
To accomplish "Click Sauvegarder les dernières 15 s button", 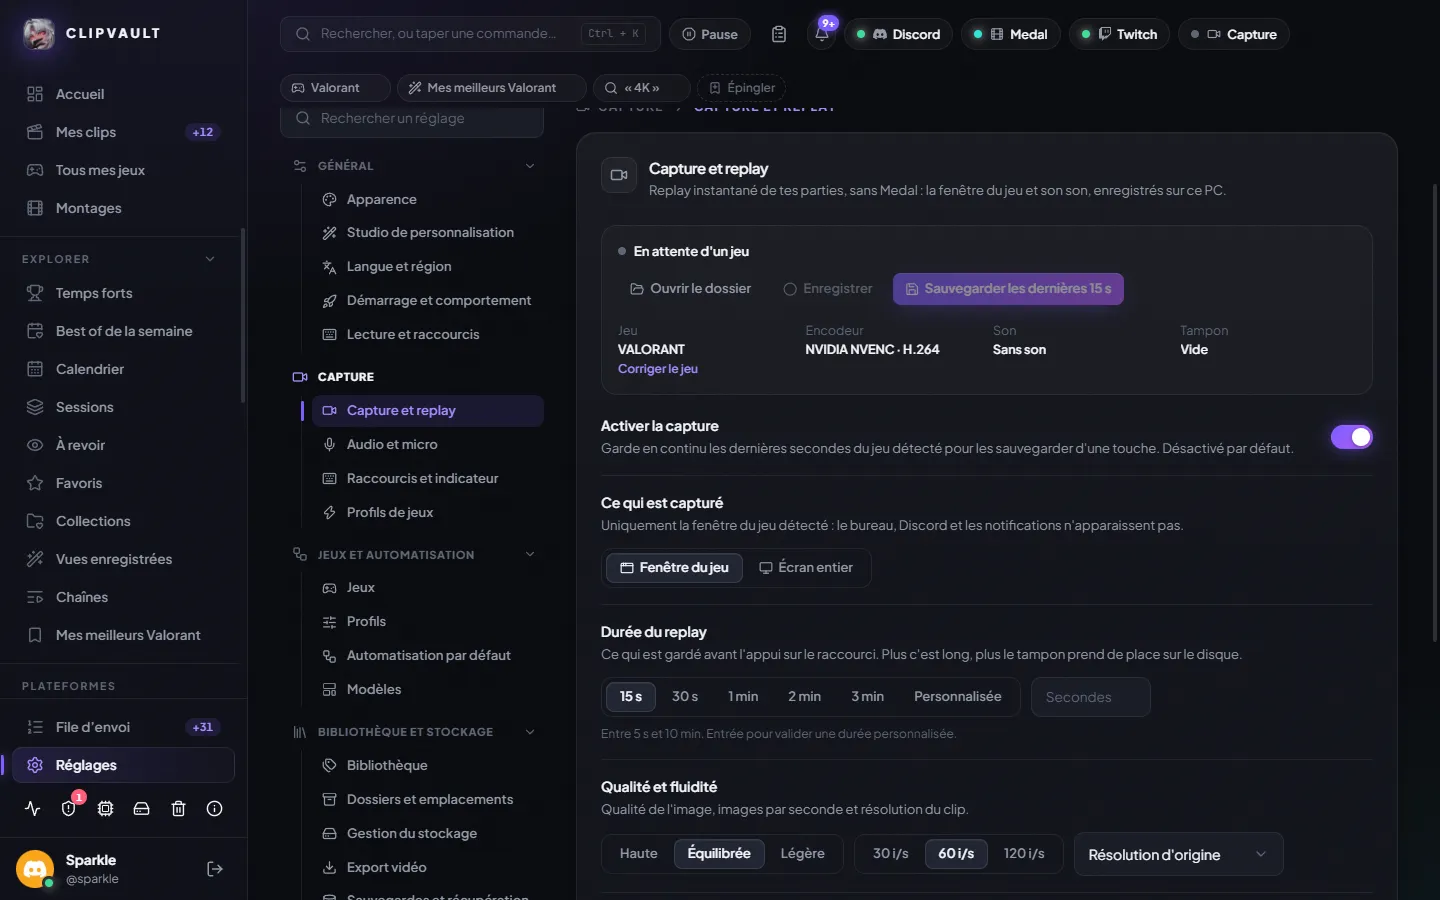I will click(1008, 289).
